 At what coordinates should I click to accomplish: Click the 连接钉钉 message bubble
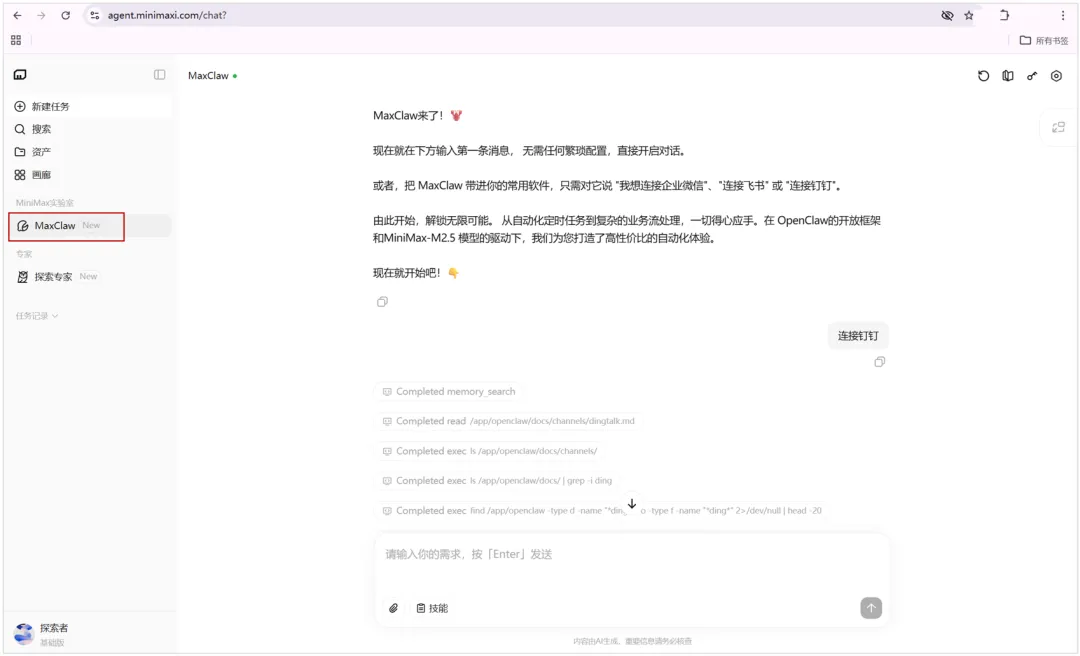click(858, 336)
